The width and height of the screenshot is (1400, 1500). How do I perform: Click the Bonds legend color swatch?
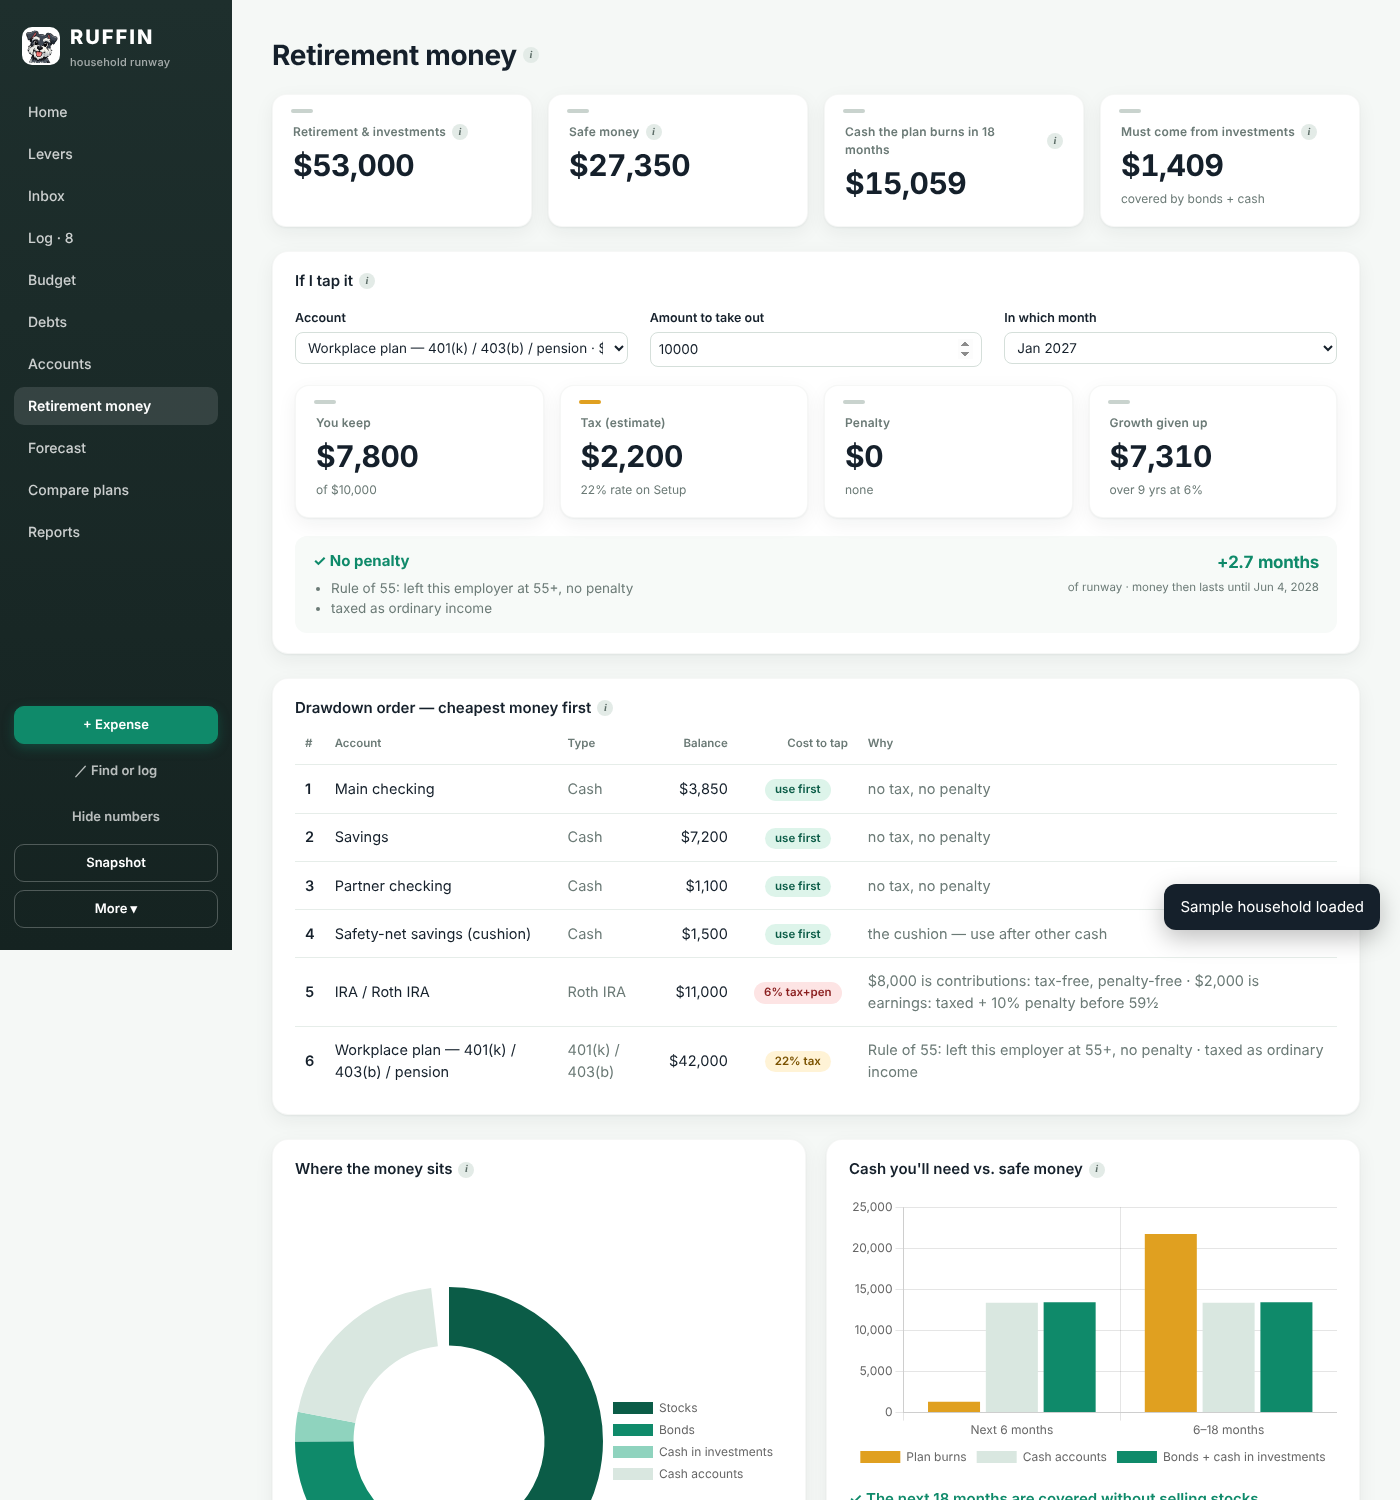click(633, 1430)
